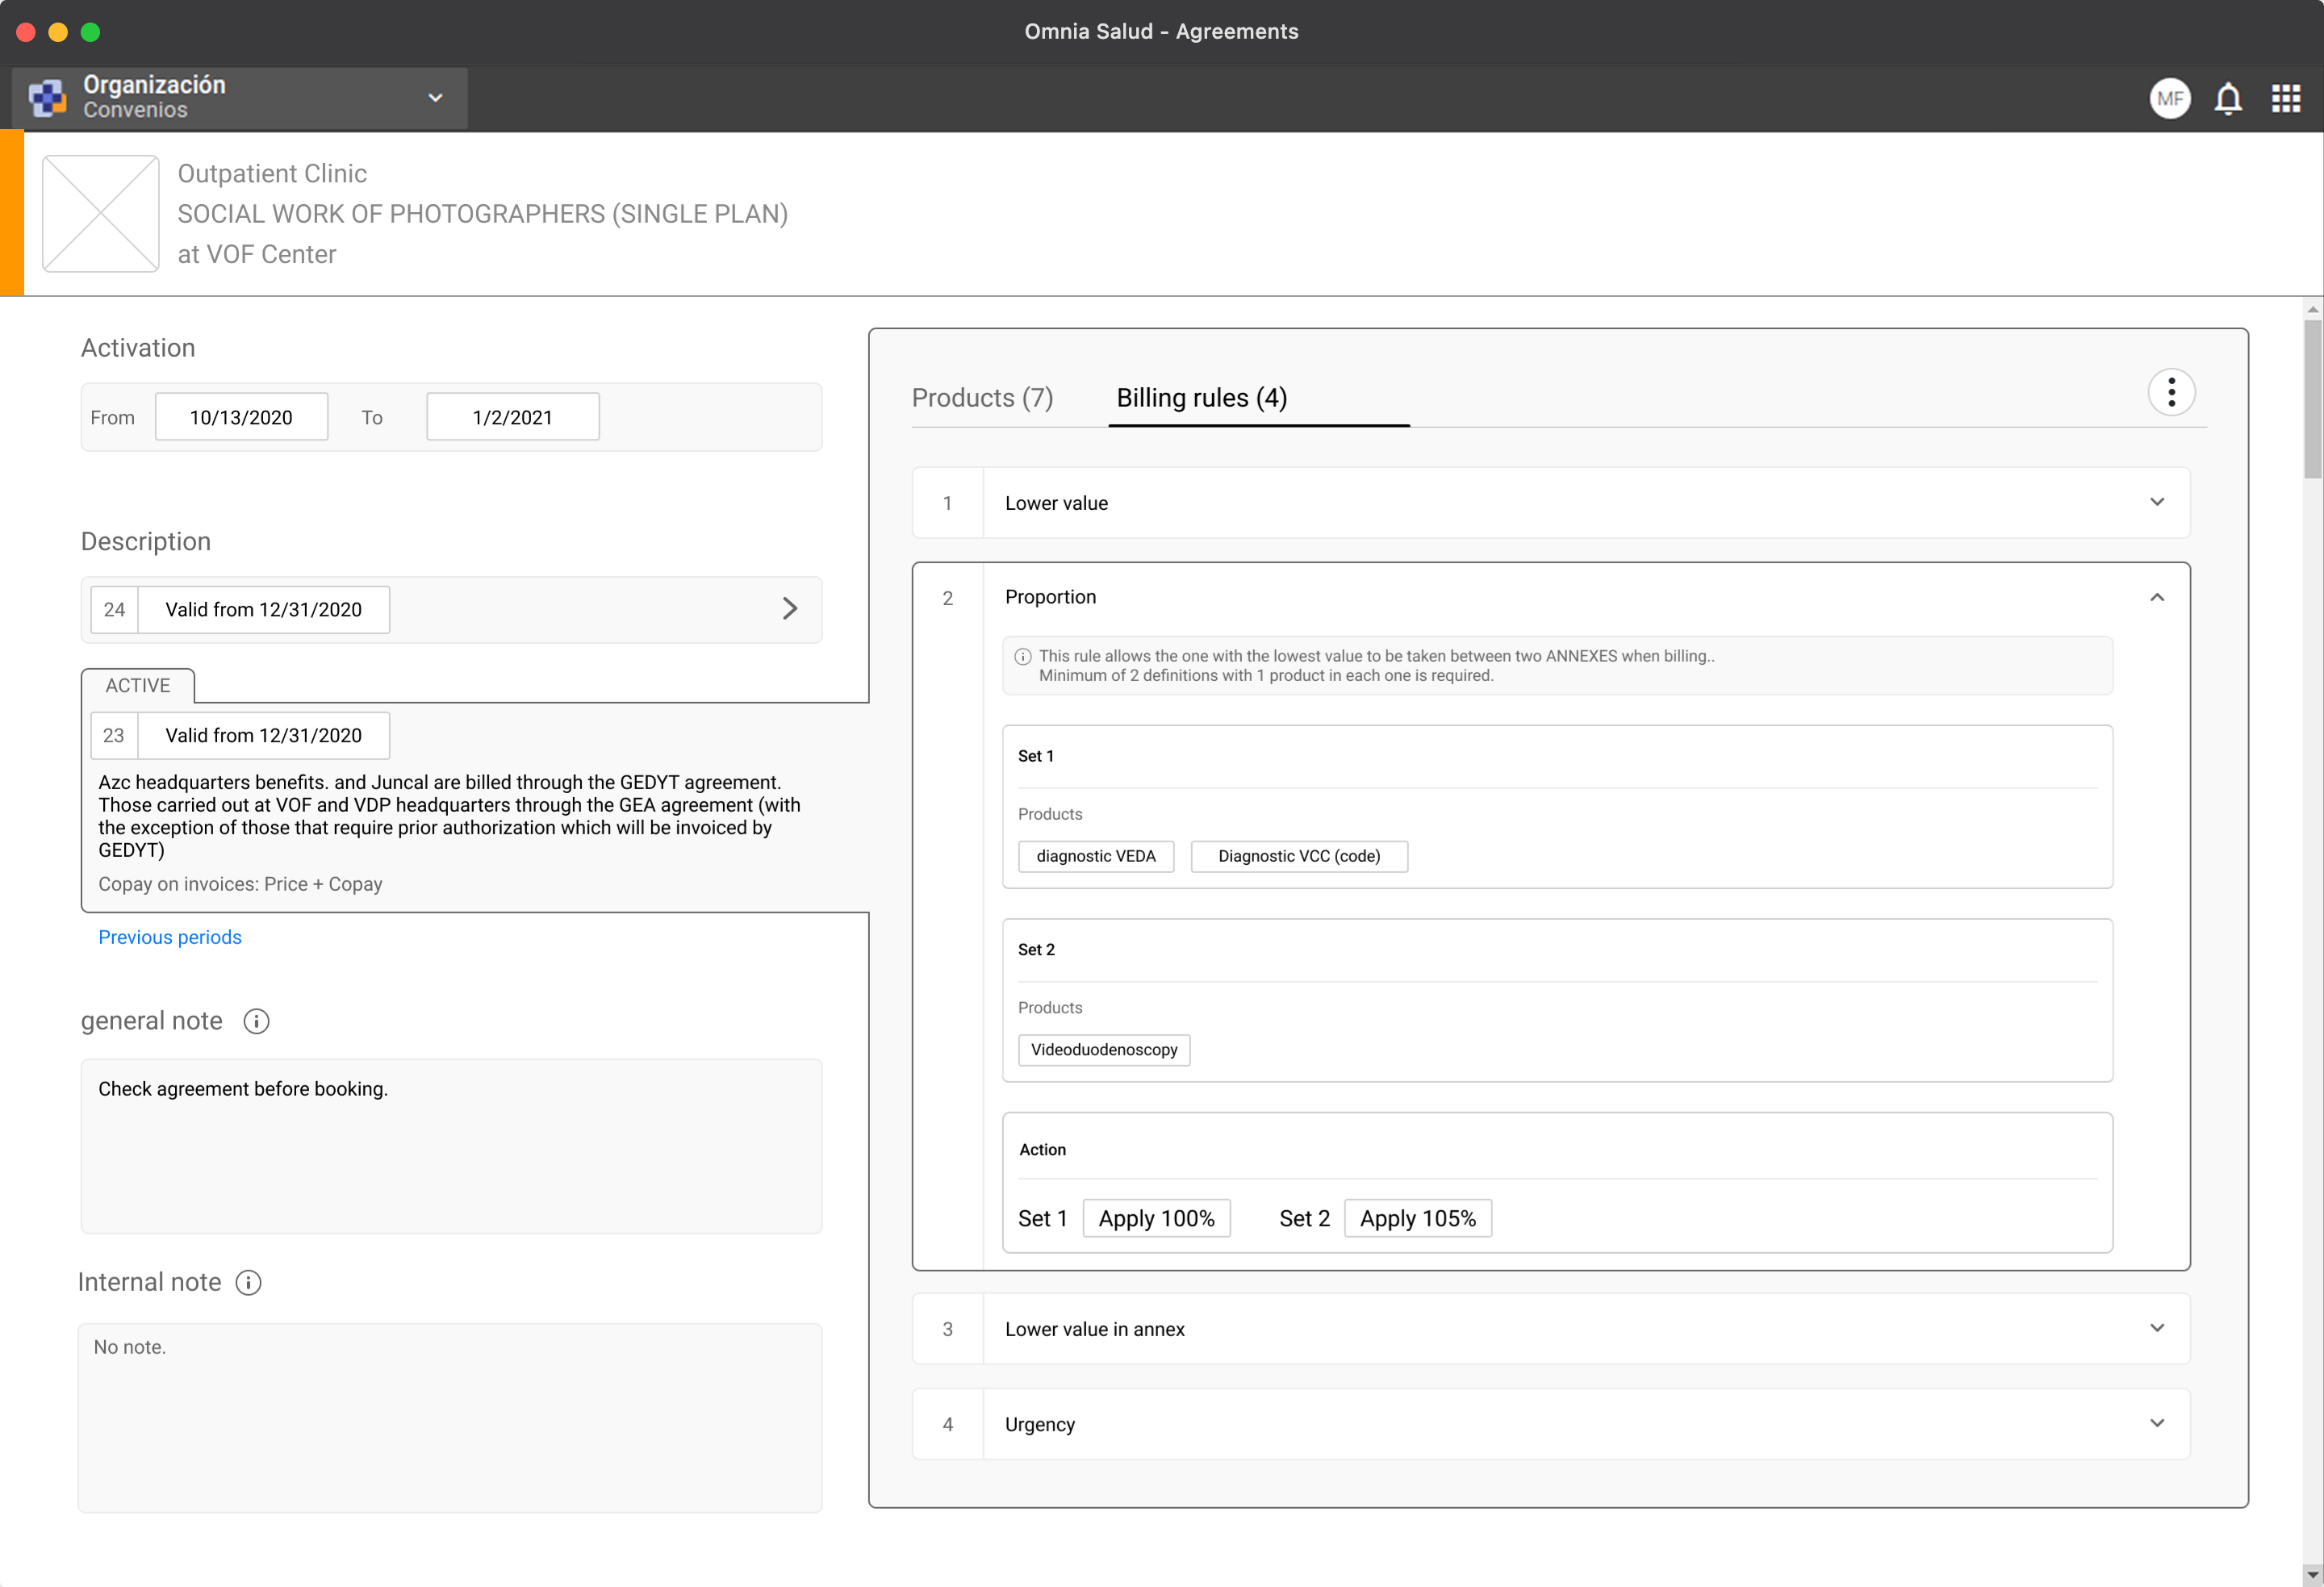2324x1587 pixels.
Task: Click the page scrollbar down arrow
Action: click(2312, 1575)
